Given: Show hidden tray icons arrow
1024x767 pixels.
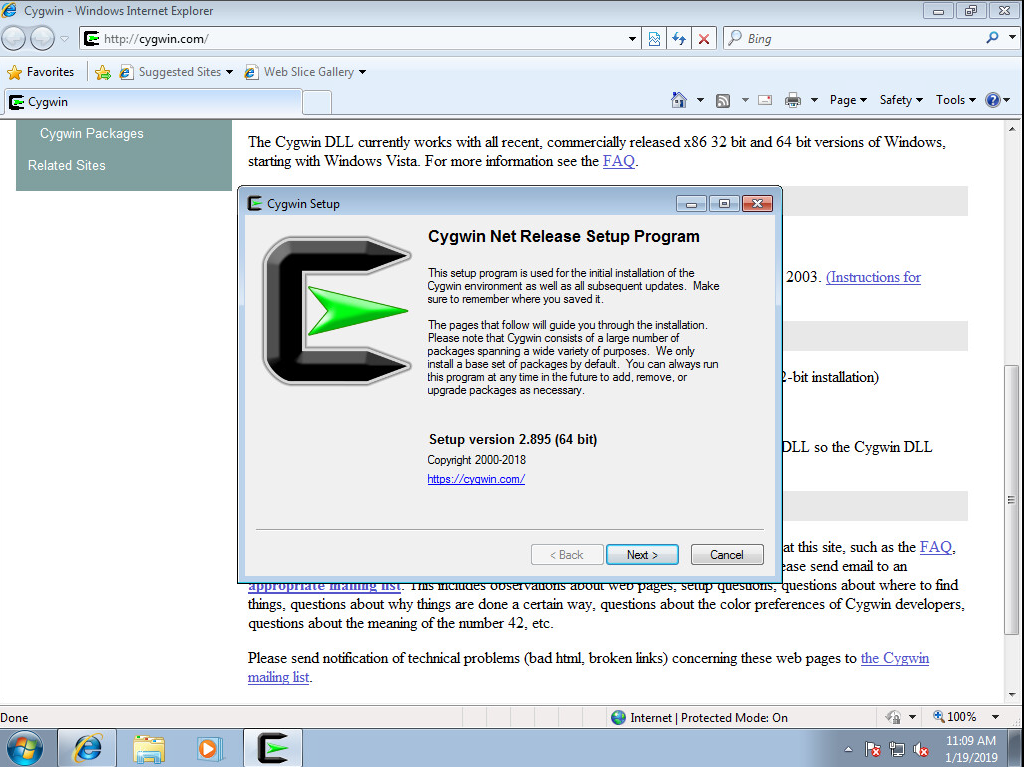Looking at the screenshot, I should coord(848,749).
